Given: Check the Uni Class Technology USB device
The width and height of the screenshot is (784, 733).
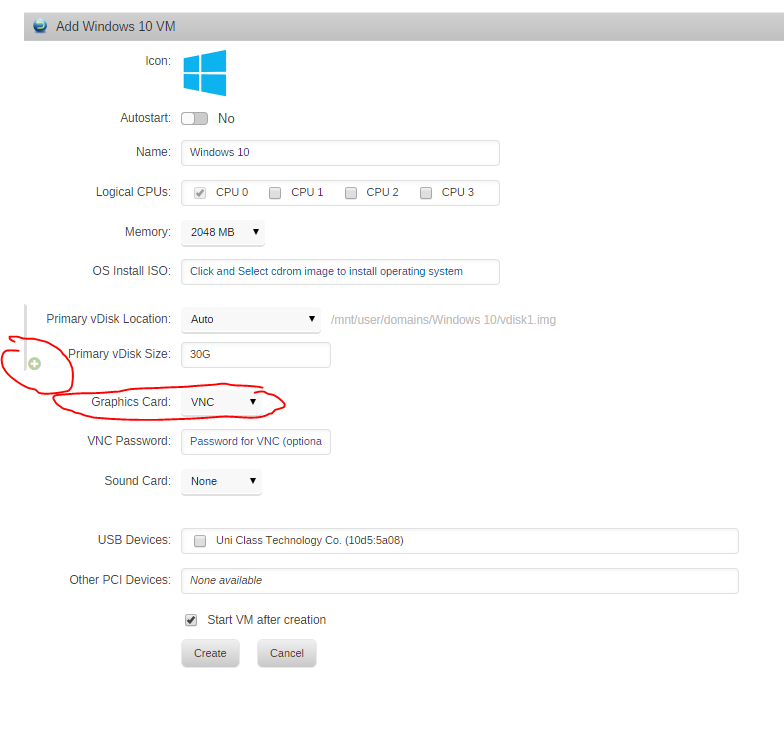Looking at the screenshot, I should [200, 541].
